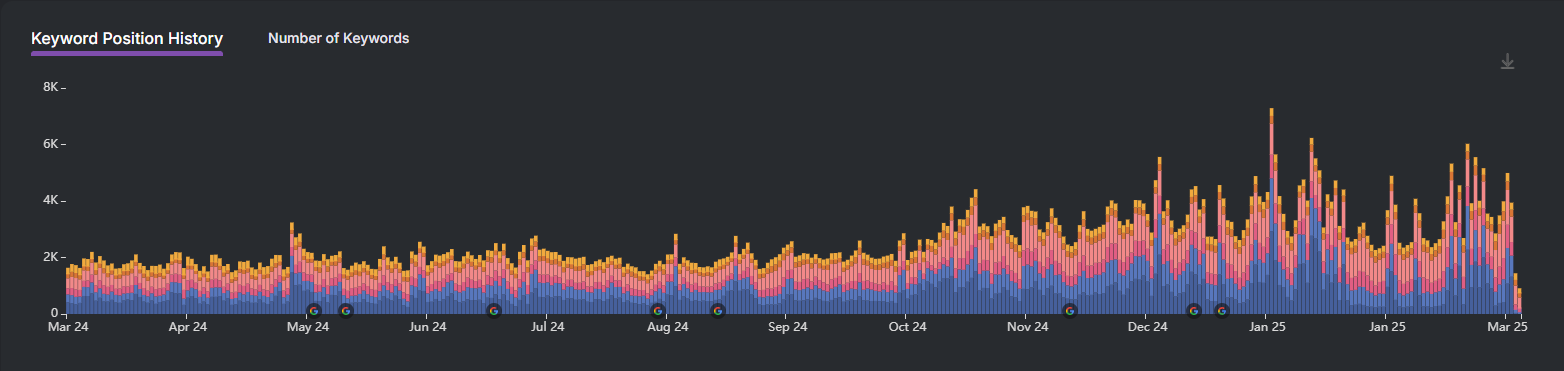Click the Google update marker between Nov 24 and Dec 24
1564x371 pixels.
tap(1070, 311)
